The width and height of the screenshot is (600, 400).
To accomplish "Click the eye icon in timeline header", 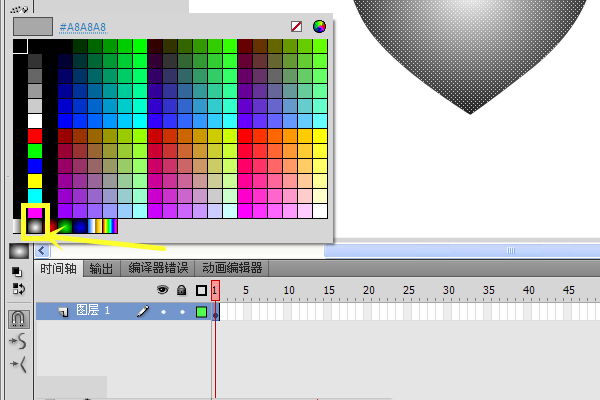I will [163, 290].
